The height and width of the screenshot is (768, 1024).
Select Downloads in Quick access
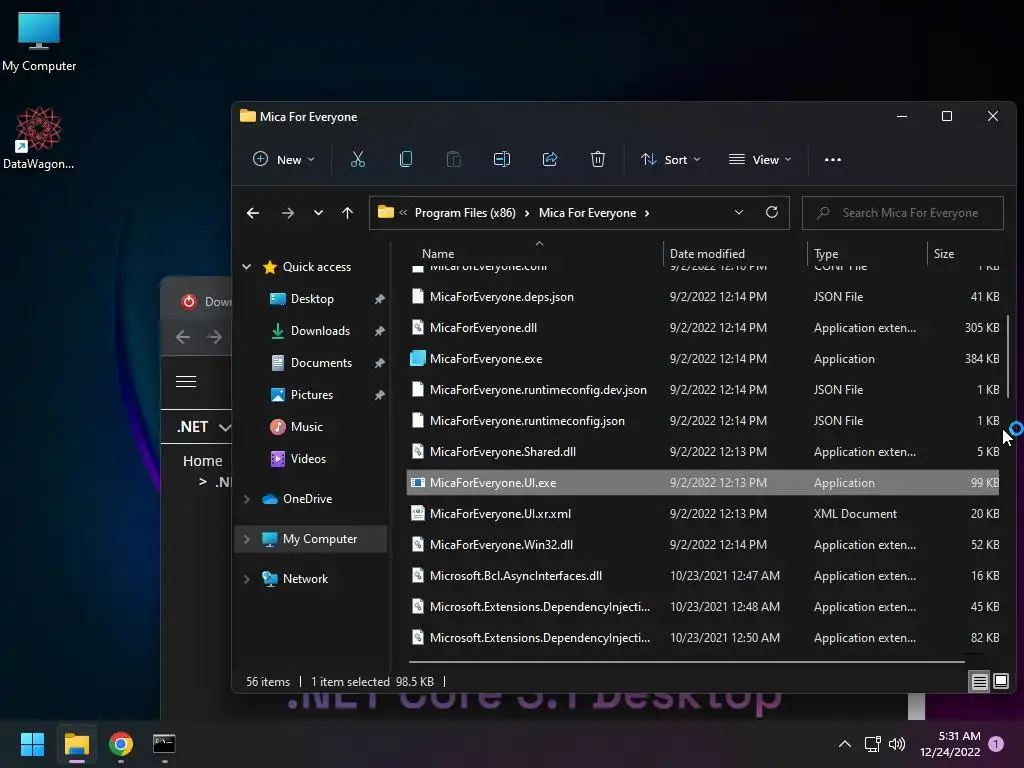click(x=320, y=331)
